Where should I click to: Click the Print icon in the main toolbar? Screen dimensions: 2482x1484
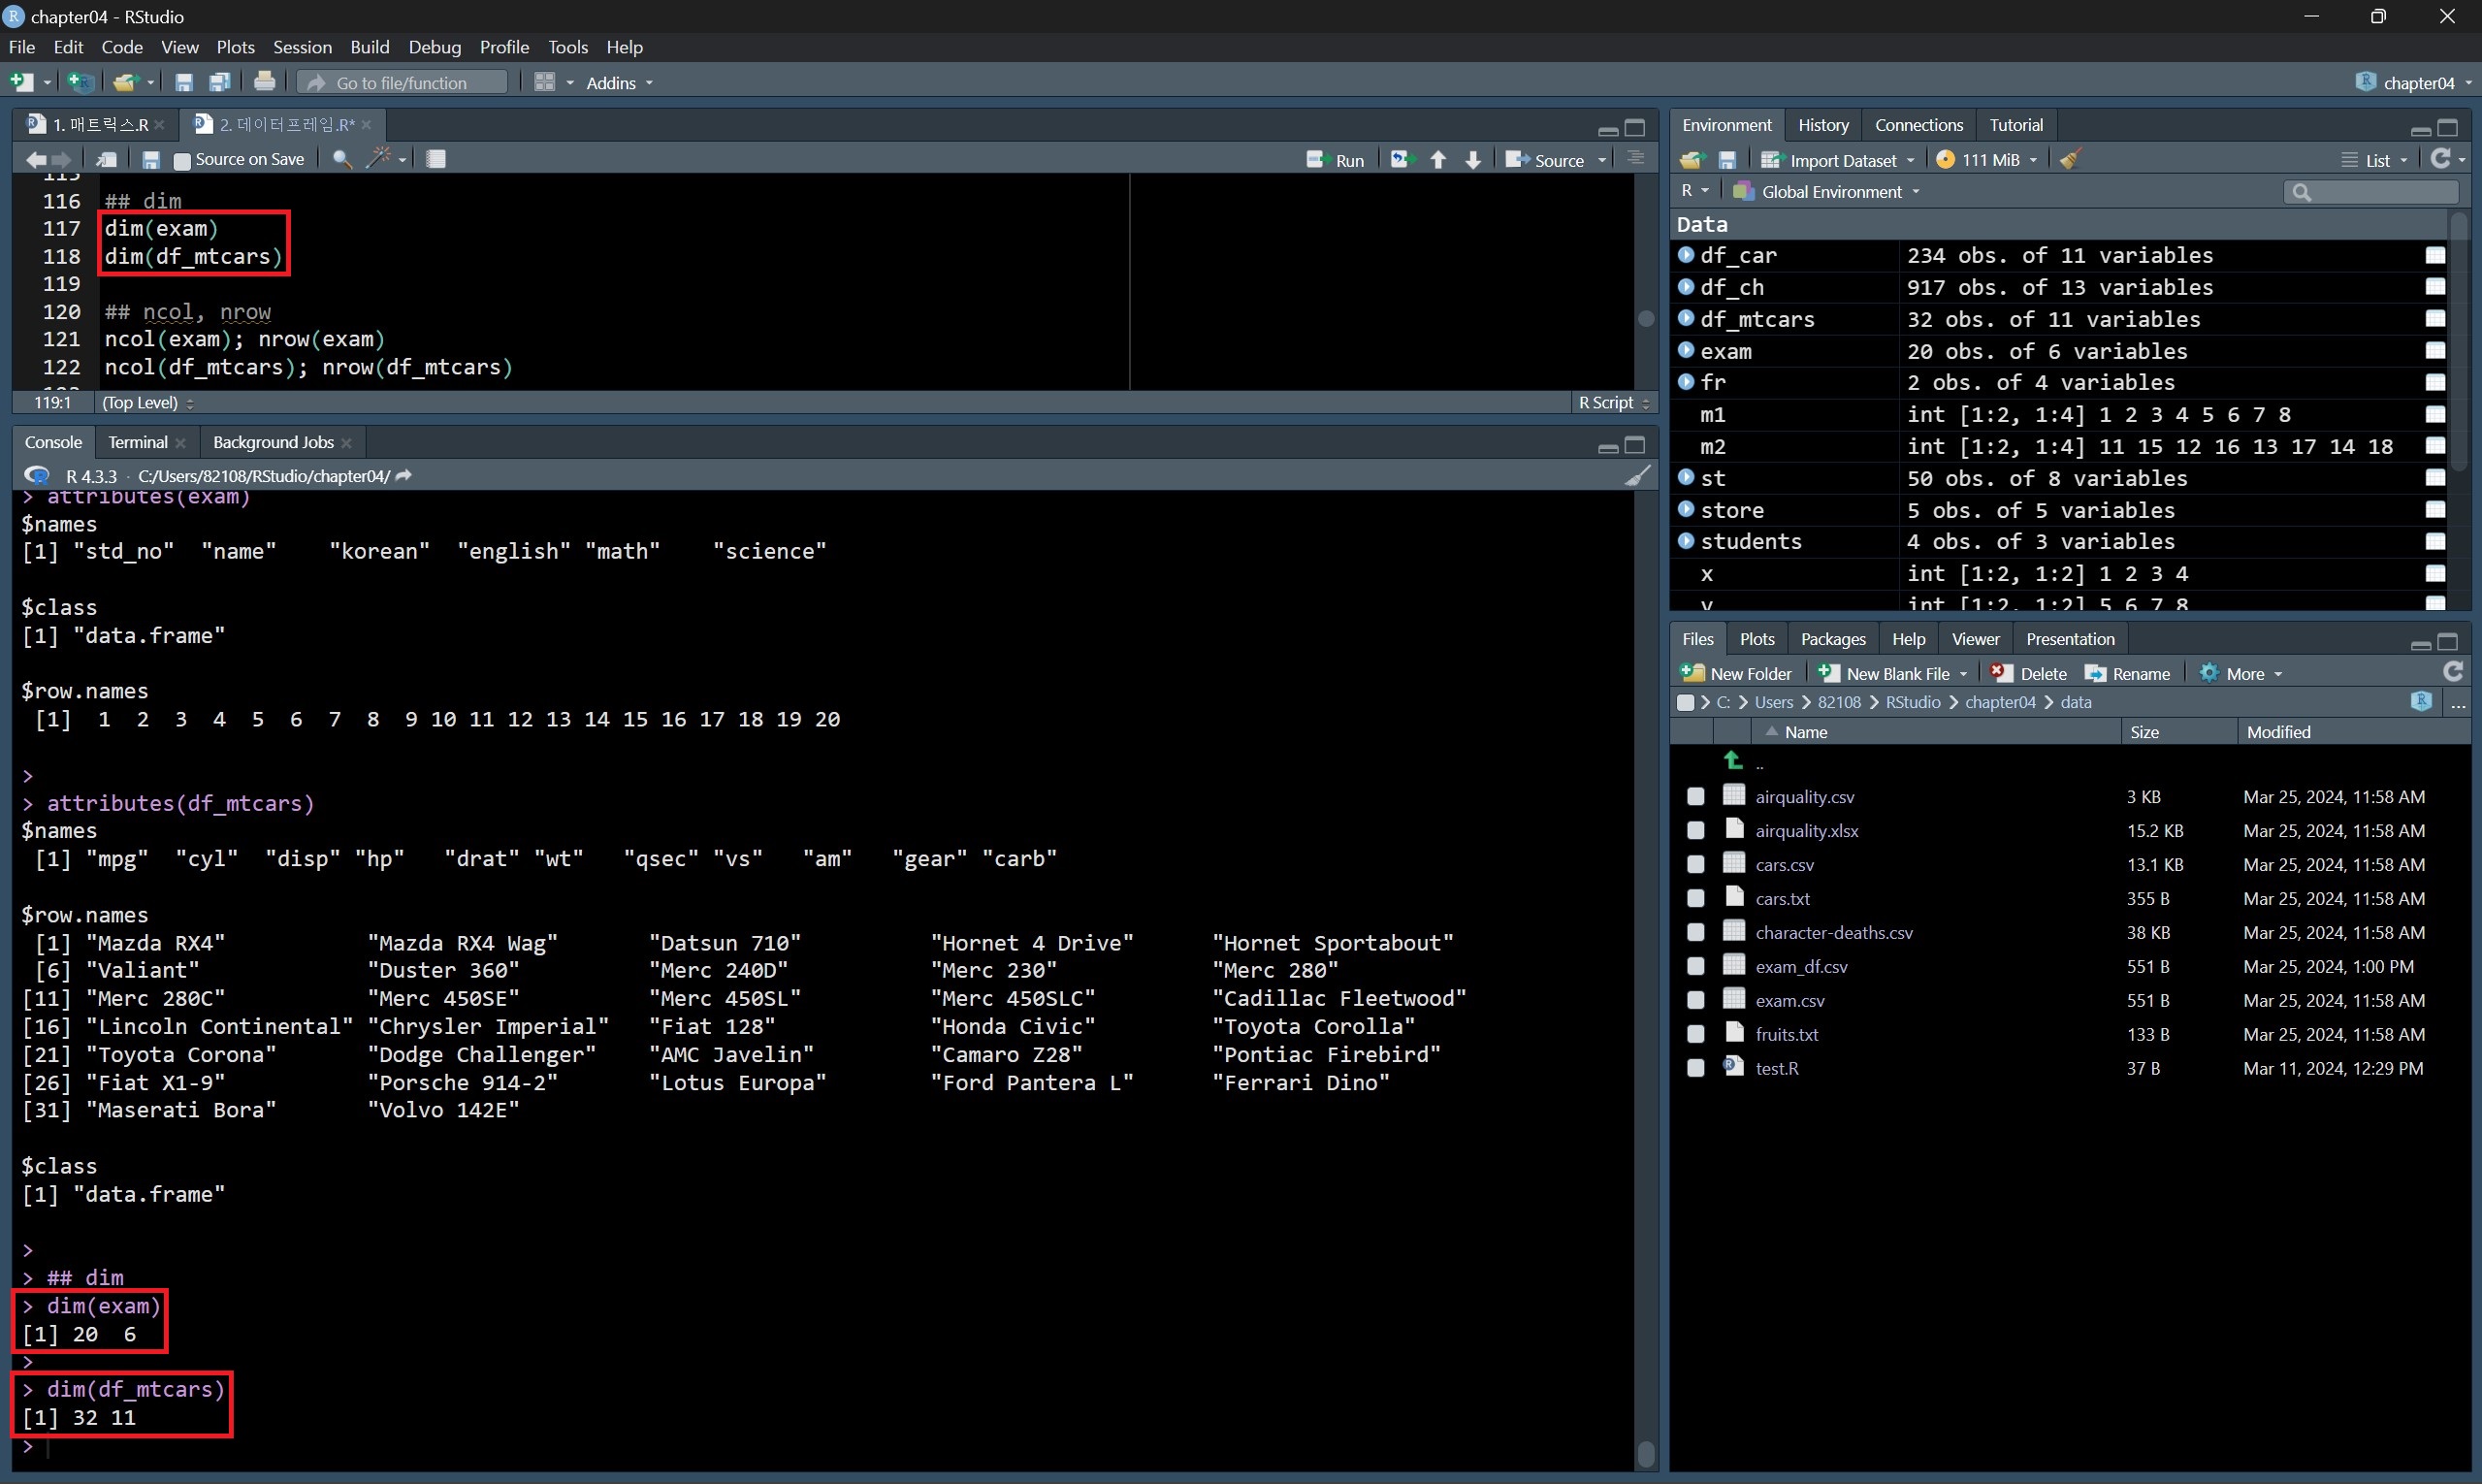pos(264,82)
